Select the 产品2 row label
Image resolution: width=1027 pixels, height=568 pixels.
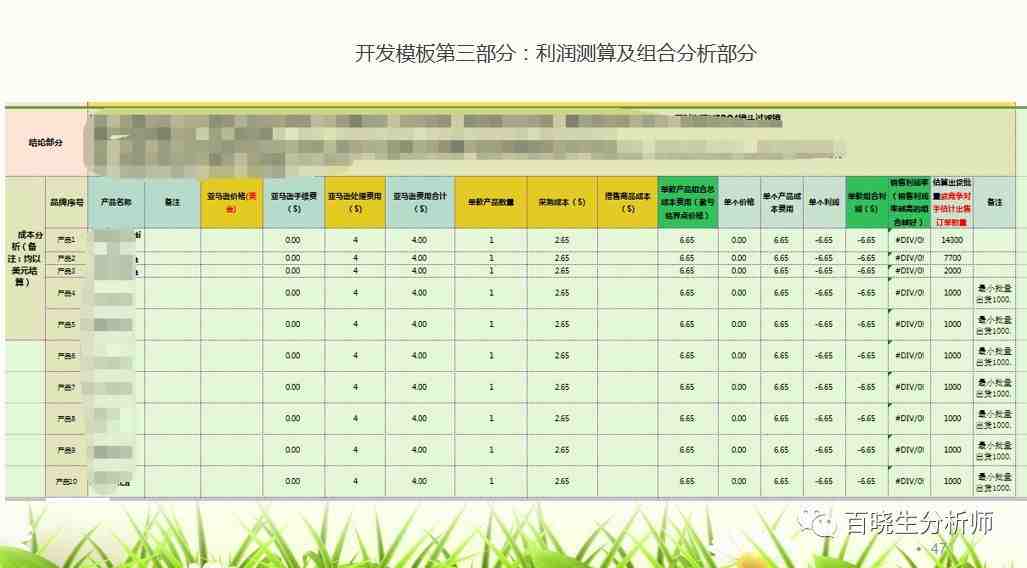pyautogui.click(x=67, y=259)
